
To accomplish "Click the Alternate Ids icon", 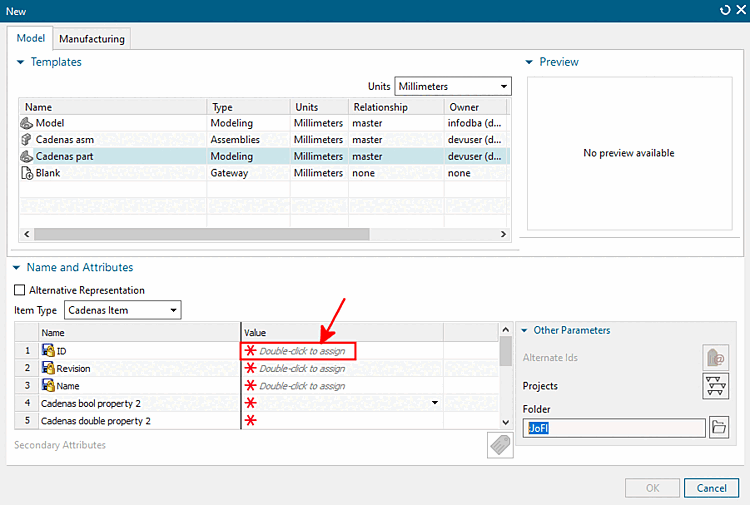I will (x=716, y=357).
